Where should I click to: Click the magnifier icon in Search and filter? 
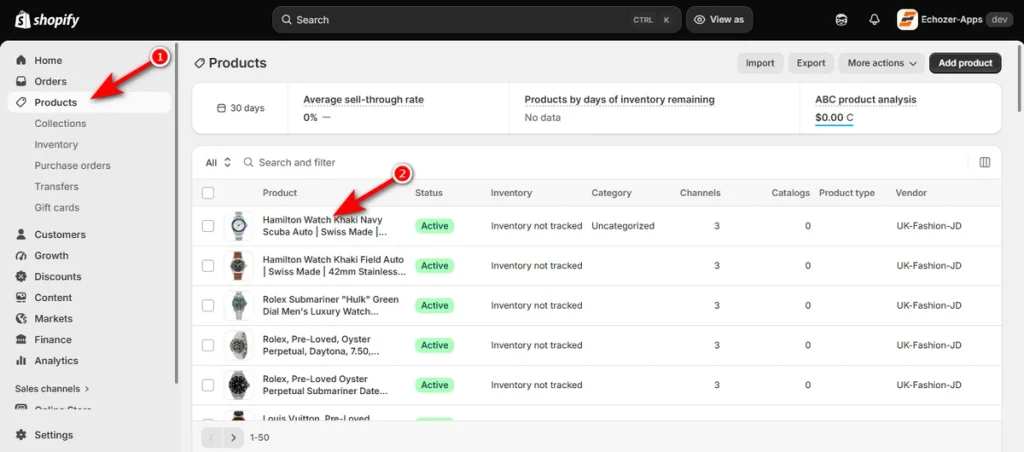[x=248, y=162]
